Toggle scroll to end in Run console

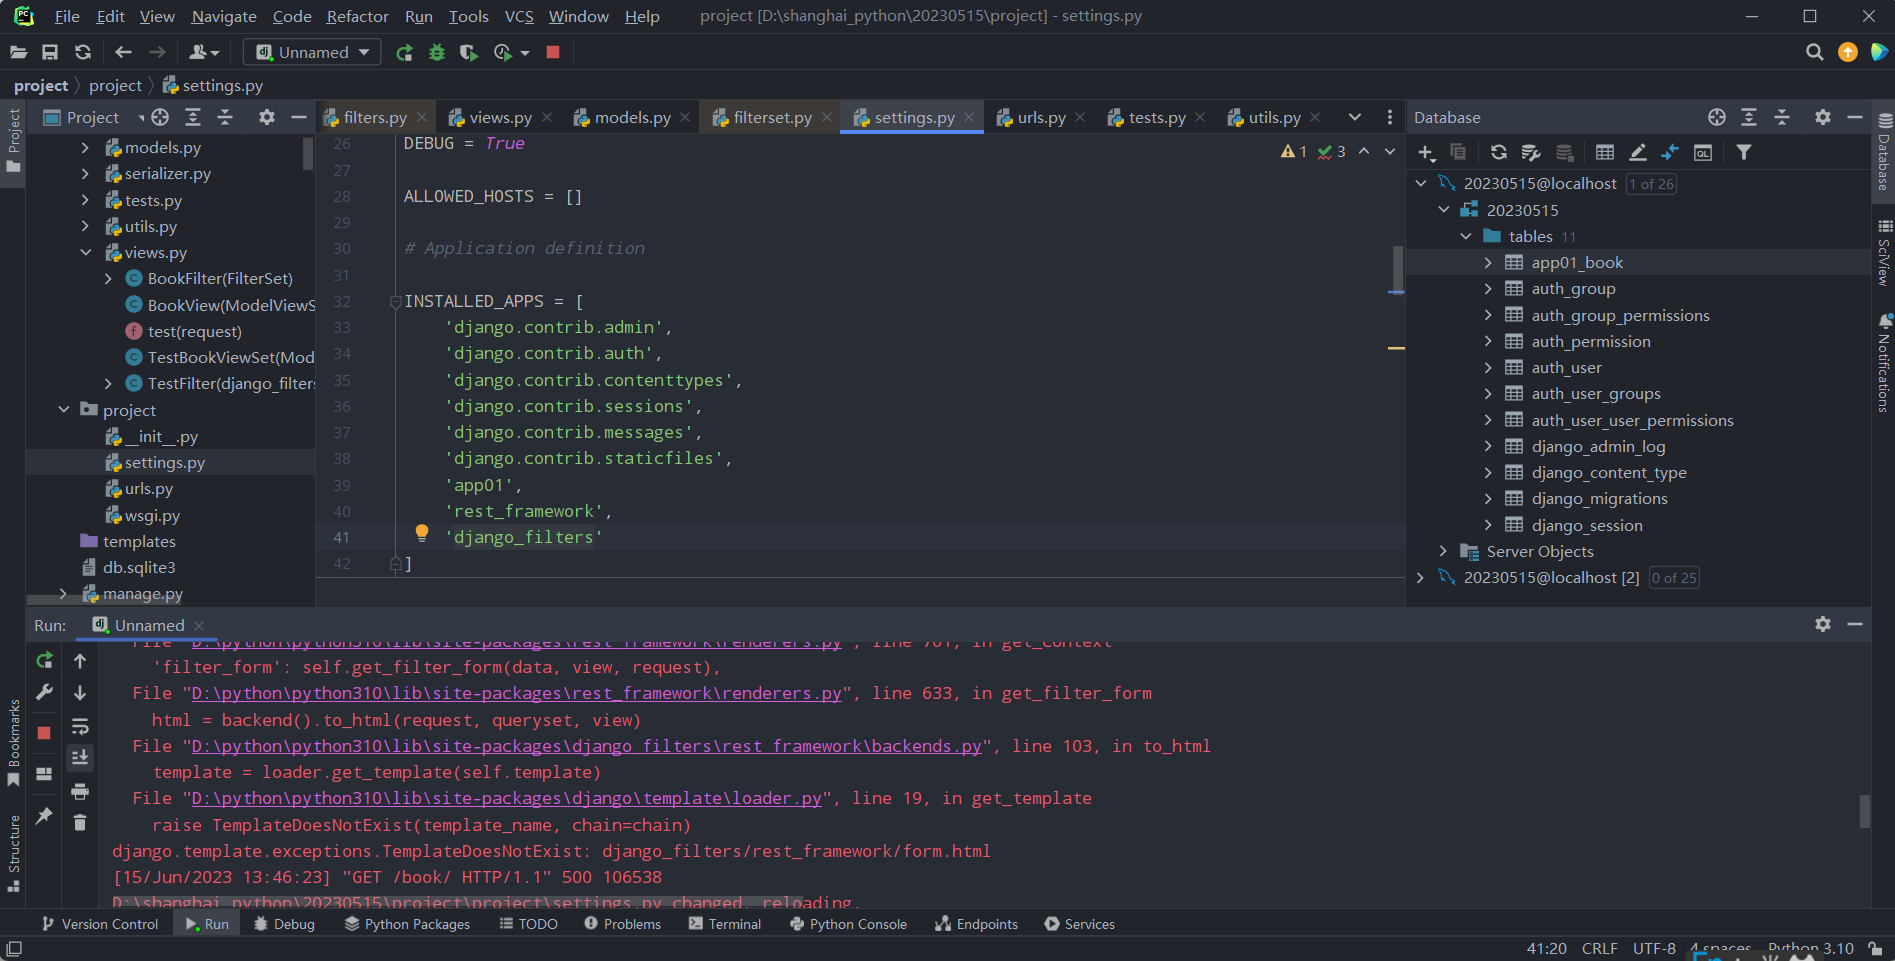click(x=80, y=758)
